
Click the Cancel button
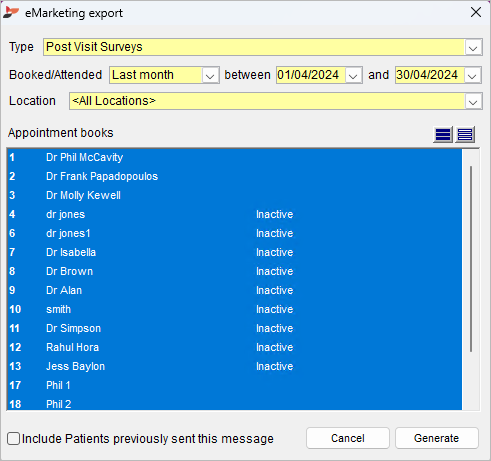tap(348, 438)
